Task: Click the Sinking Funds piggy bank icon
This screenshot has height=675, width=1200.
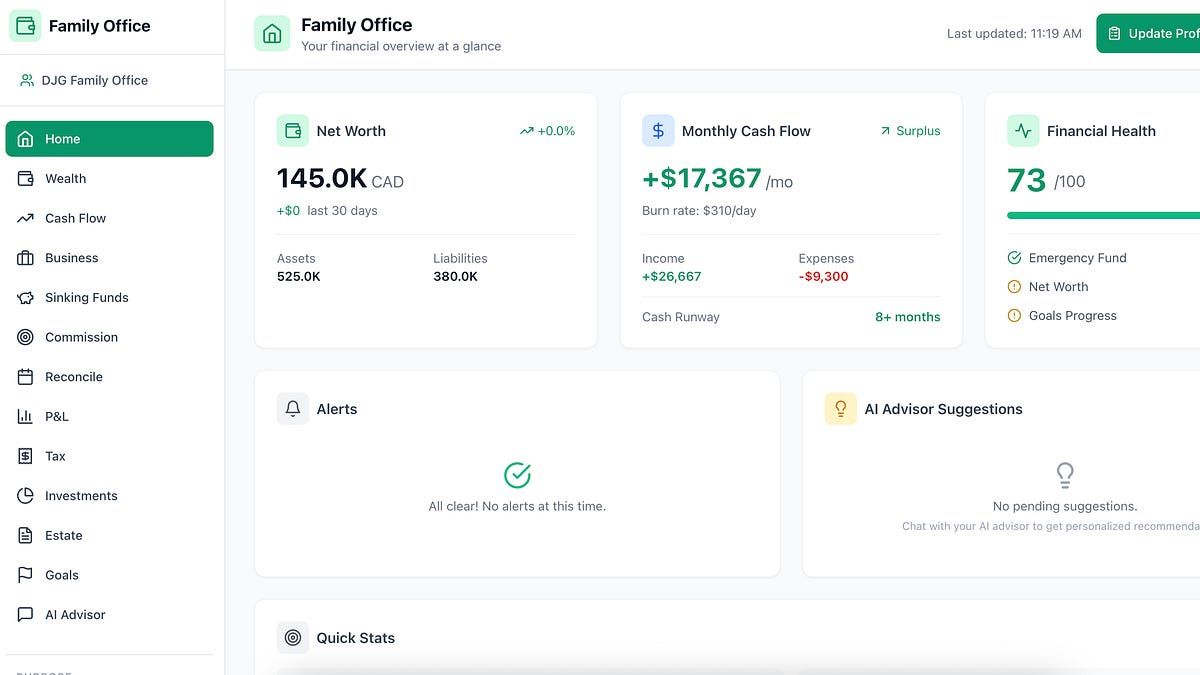Action: (26, 298)
